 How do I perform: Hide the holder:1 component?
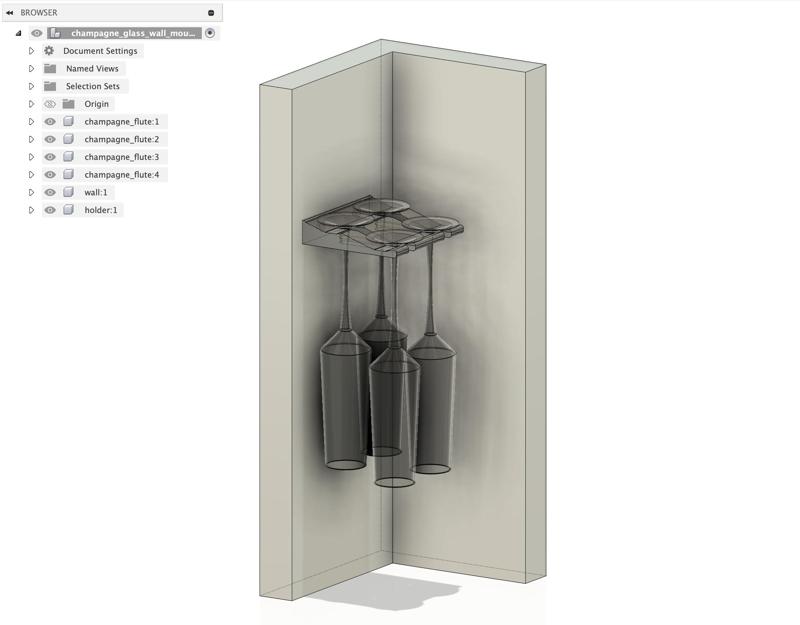click(x=49, y=210)
